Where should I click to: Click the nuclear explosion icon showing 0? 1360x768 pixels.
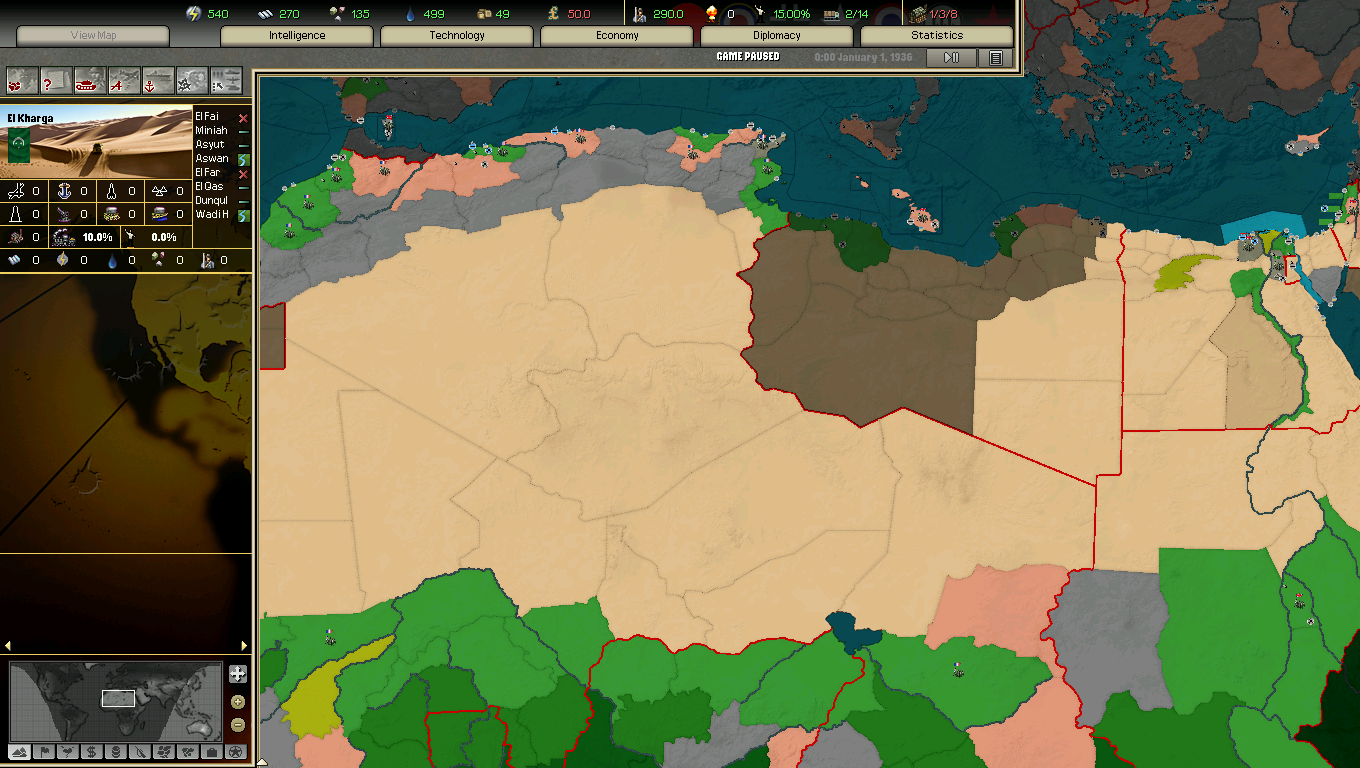(x=712, y=13)
